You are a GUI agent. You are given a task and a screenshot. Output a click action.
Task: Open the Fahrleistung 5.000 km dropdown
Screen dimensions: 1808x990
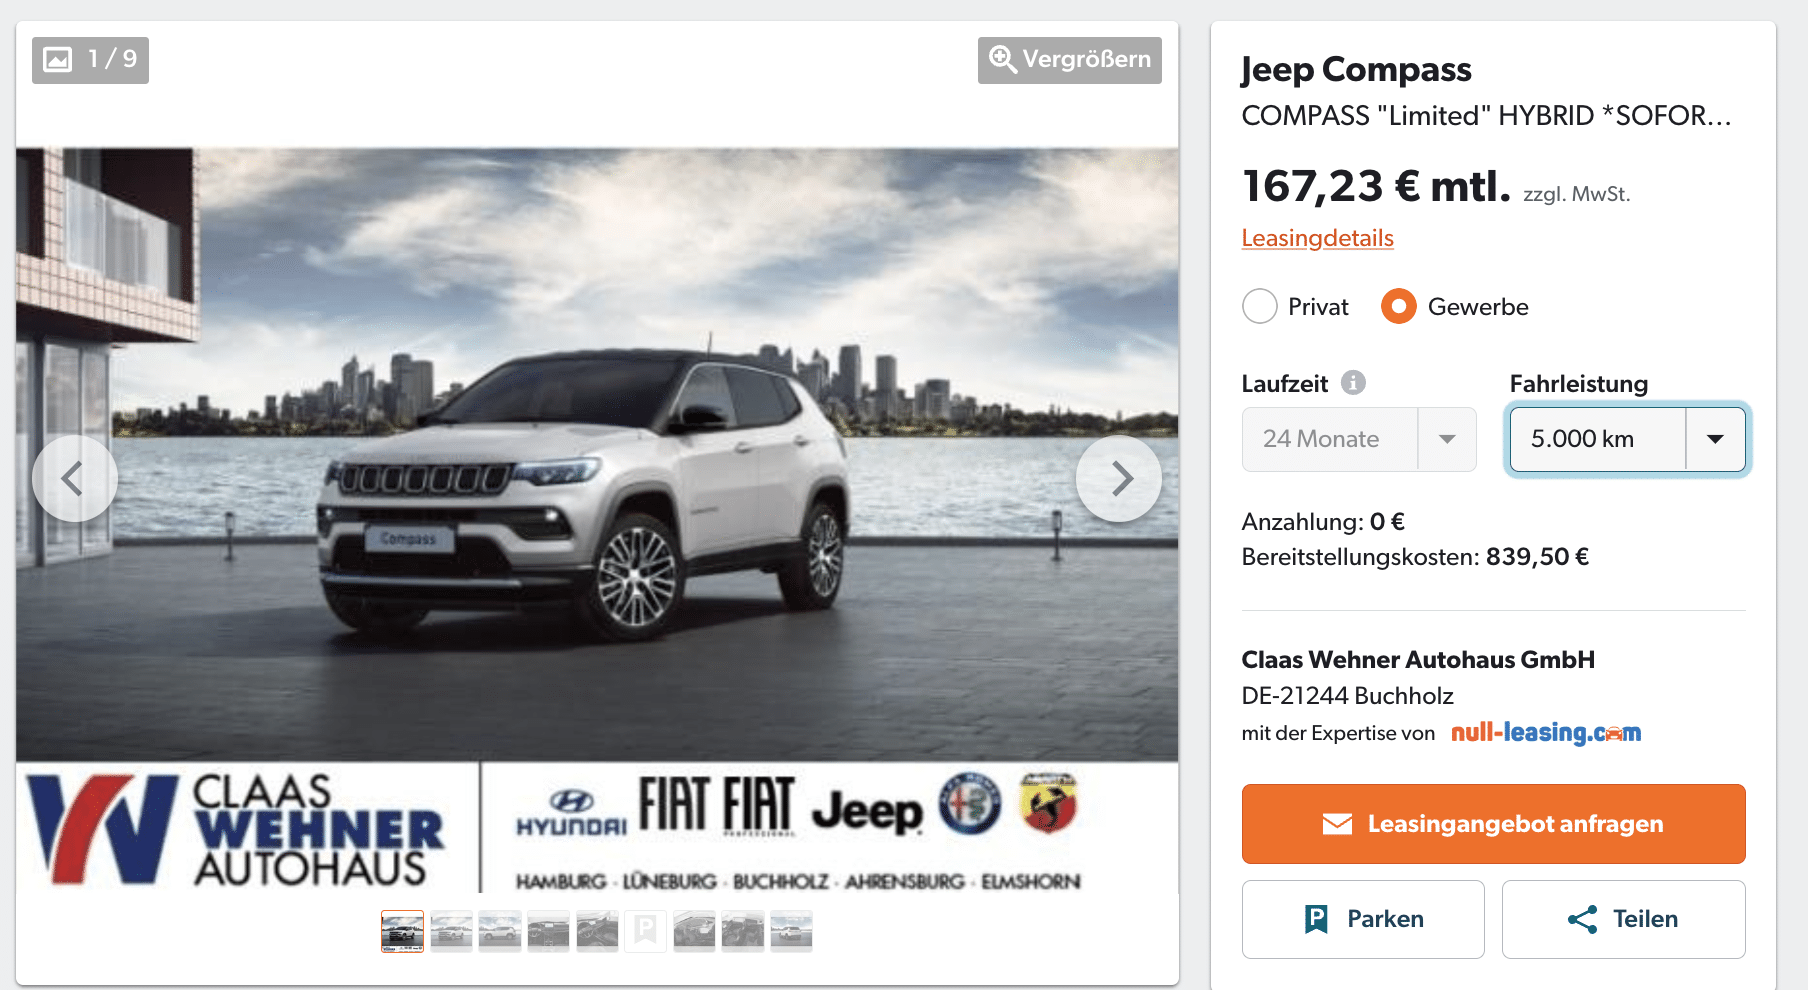[x=1627, y=439]
